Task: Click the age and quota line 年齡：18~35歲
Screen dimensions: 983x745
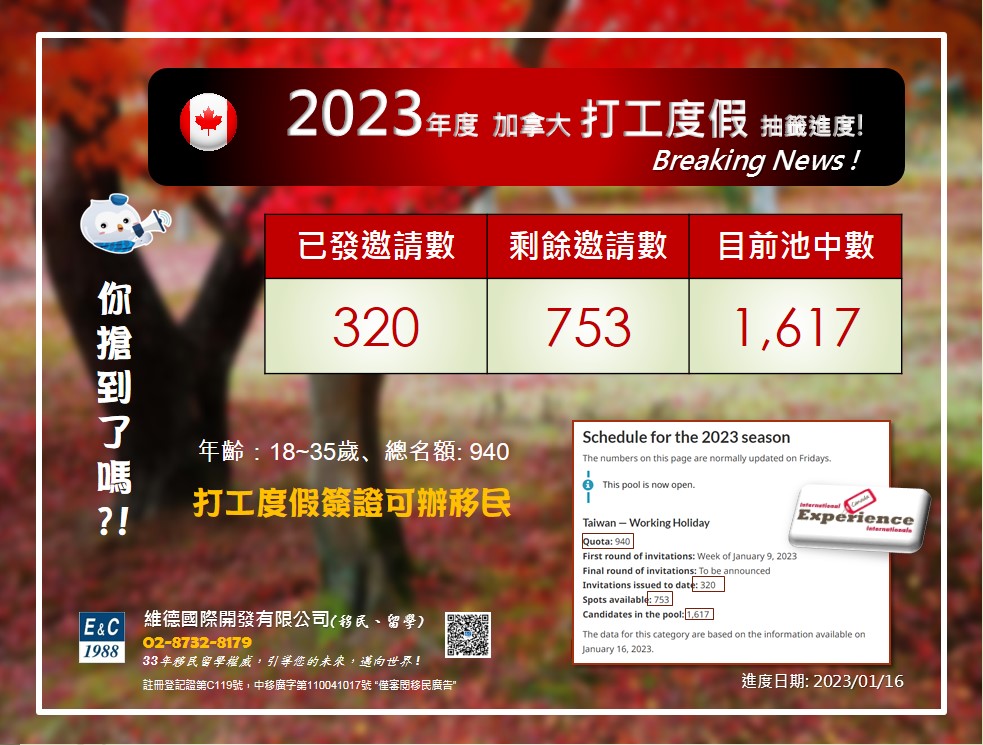Action: click(354, 452)
